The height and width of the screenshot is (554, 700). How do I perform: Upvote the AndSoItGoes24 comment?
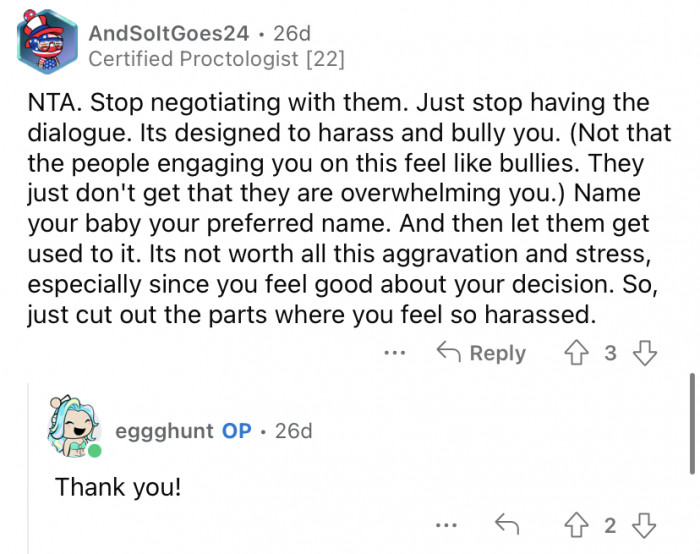pyautogui.click(x=578, y=352)
